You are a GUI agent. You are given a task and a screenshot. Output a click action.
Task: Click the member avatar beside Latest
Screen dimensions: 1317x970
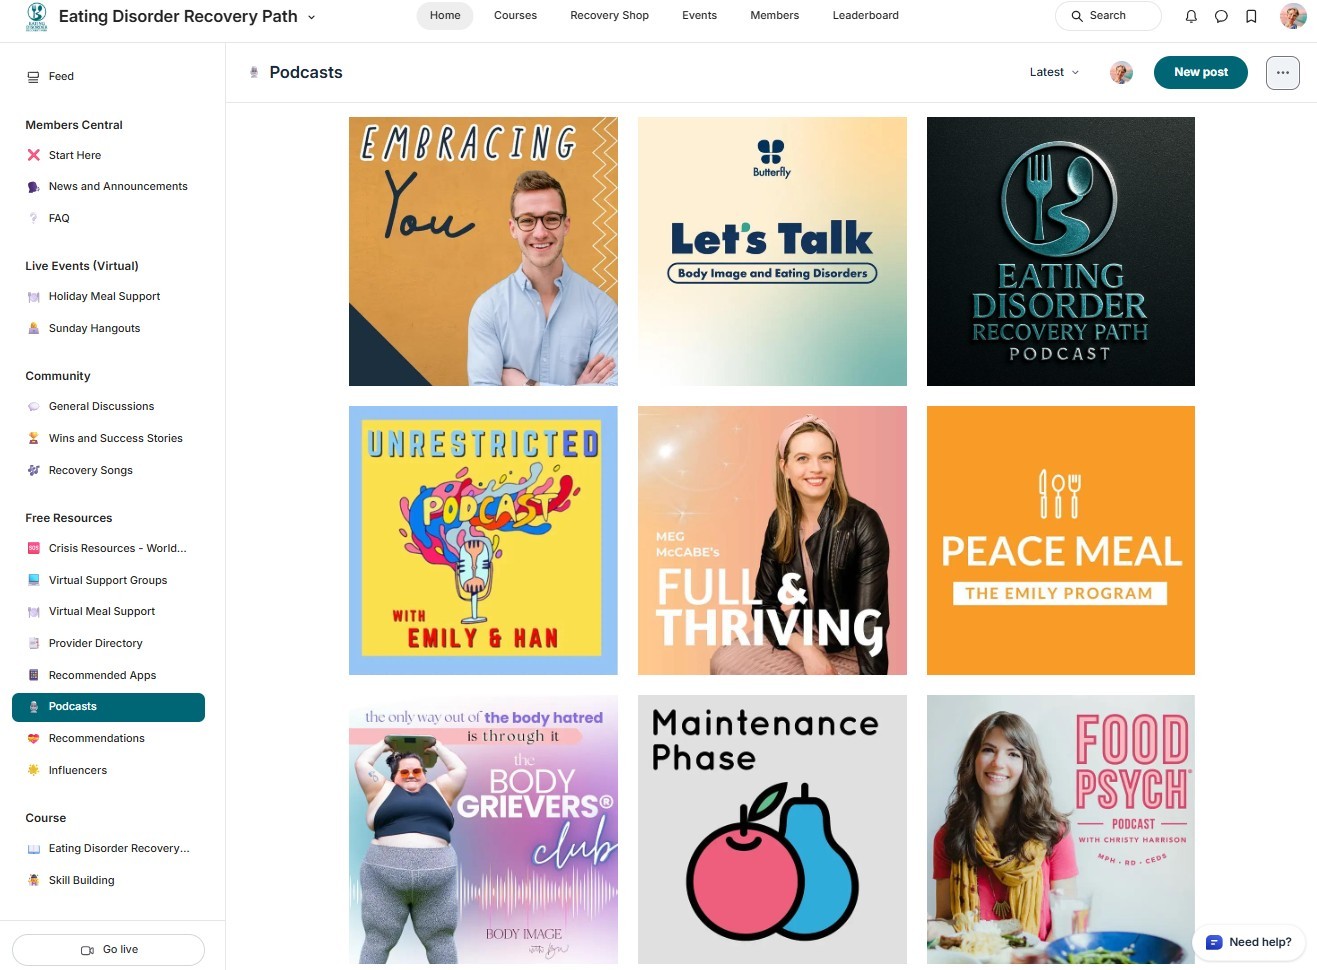pos(1121,72)
